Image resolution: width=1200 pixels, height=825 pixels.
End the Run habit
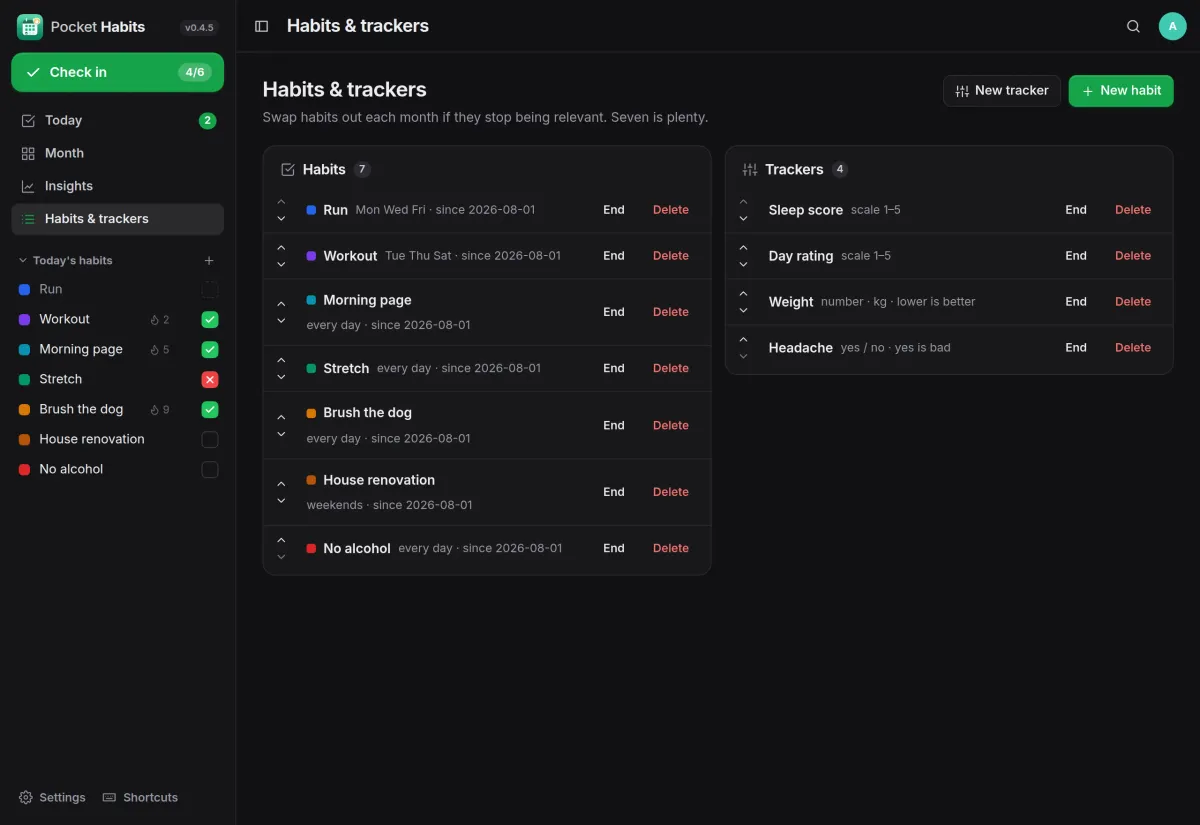tap(614, 210)
